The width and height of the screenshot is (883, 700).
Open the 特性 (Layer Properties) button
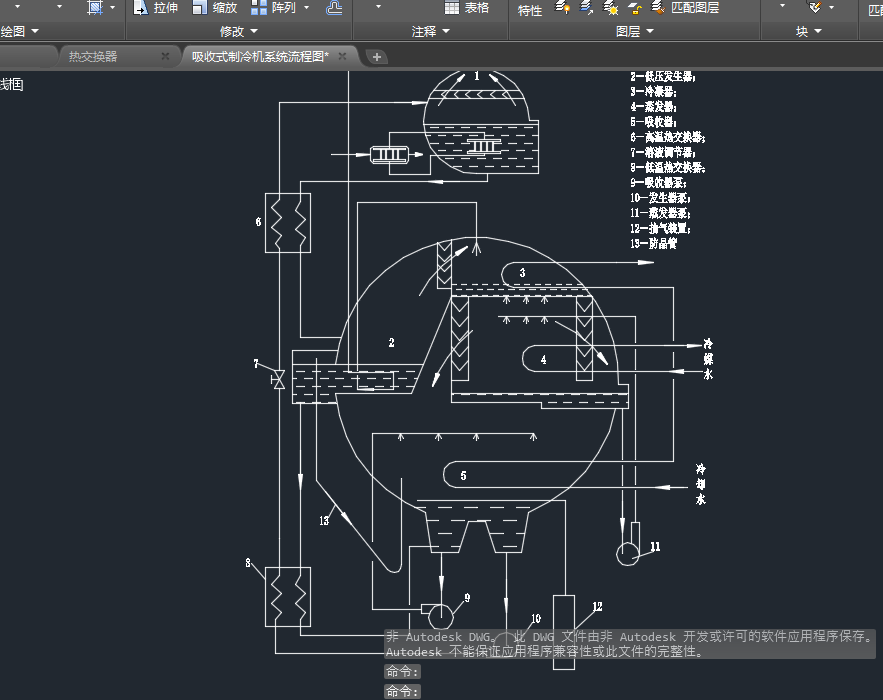[530, 10]
